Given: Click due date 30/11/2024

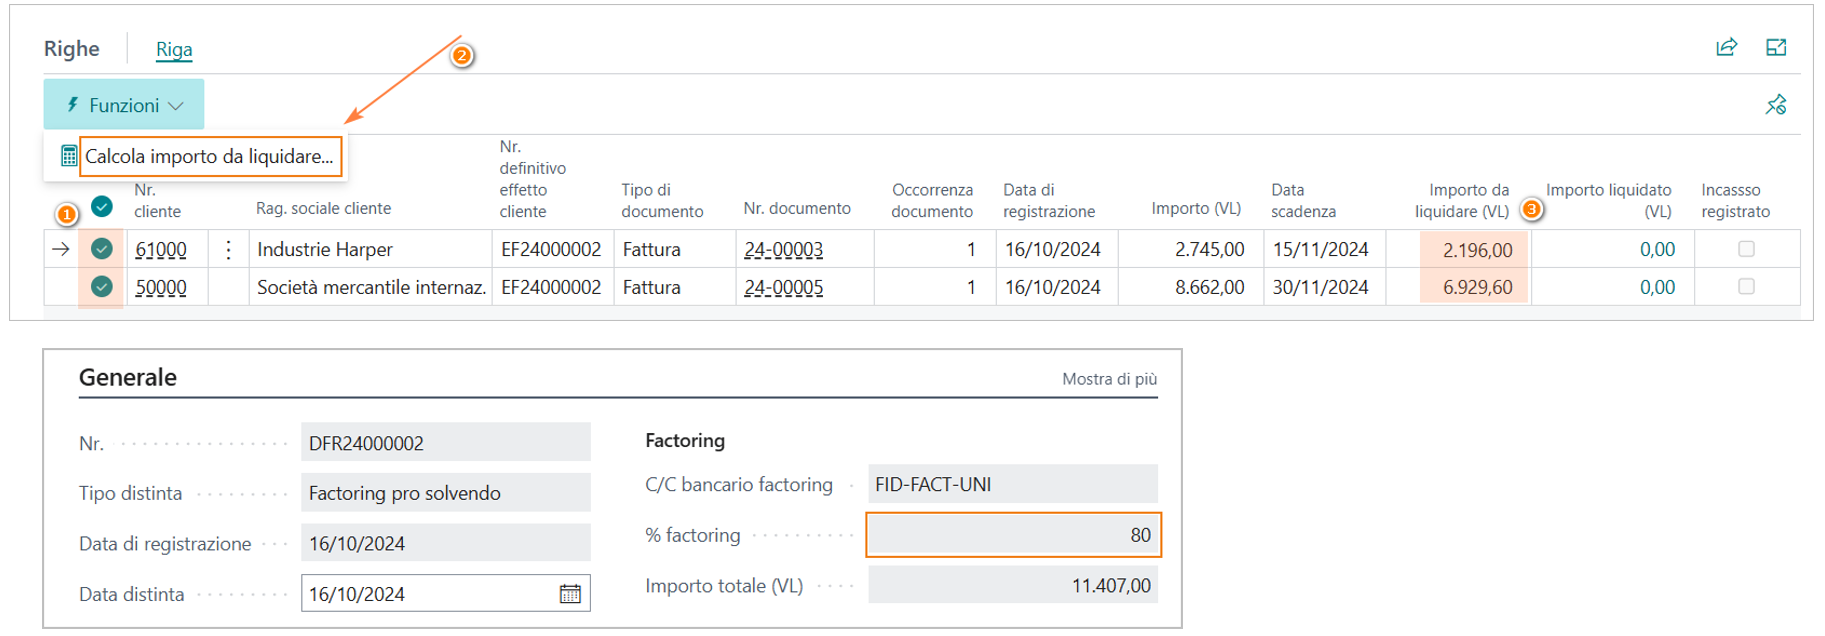Looking at the screenshot, I should [x=1320, y=287].
